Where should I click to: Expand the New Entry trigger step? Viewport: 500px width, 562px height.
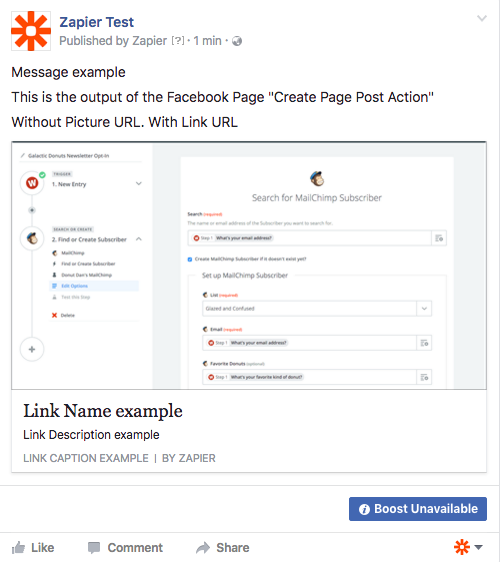point(139,184)
